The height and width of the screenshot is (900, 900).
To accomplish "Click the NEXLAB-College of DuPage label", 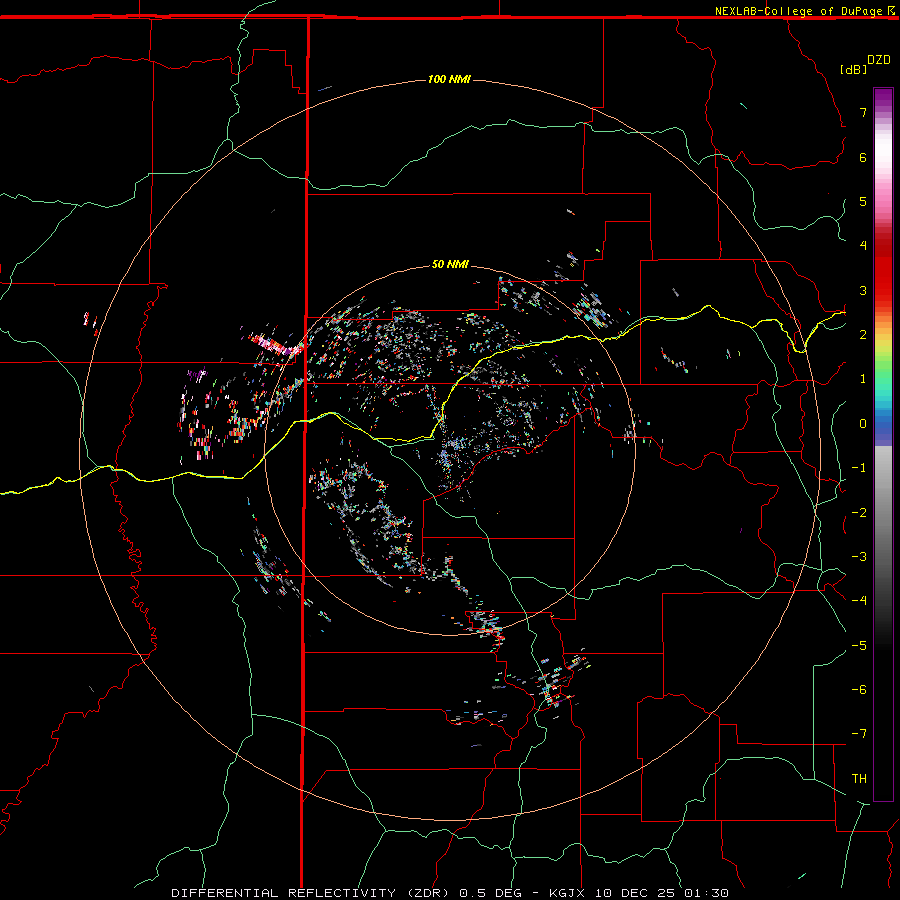I will (x=798, y=11).
